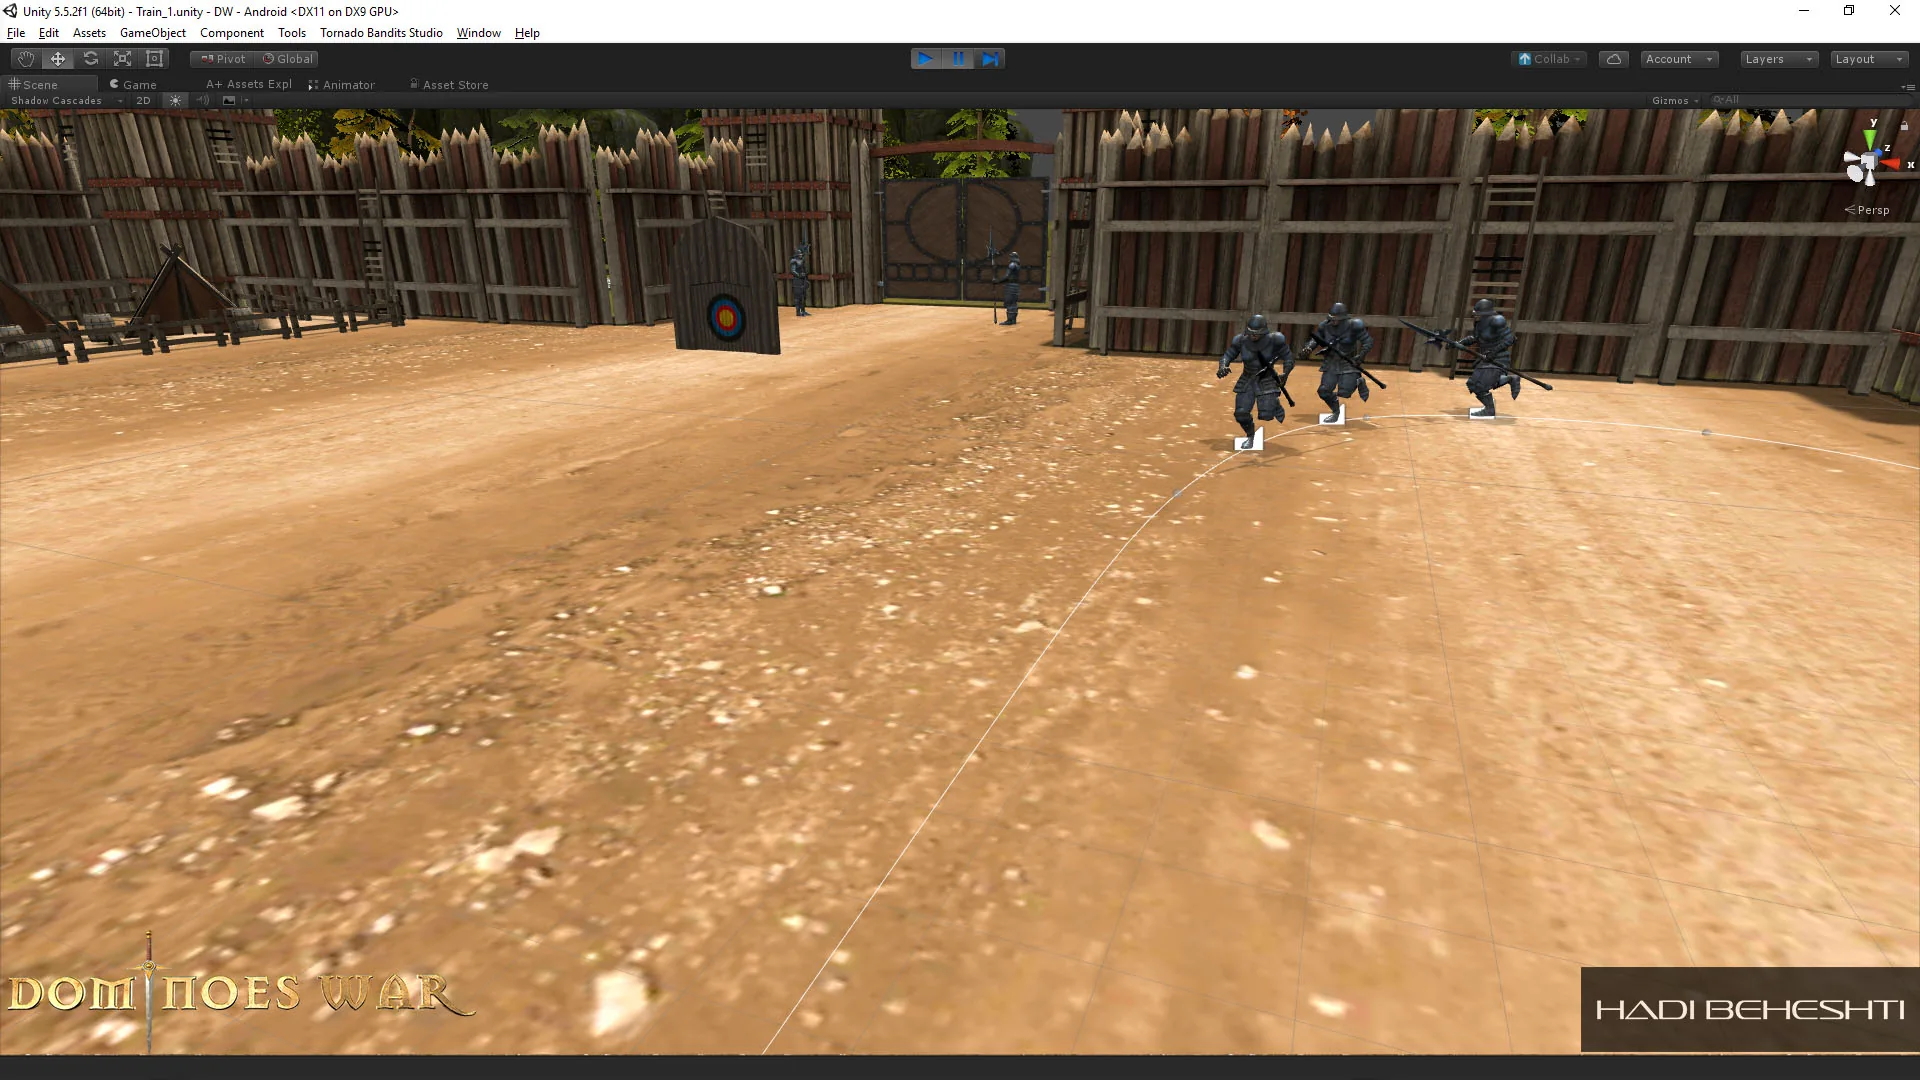Open the Layers dropdown

click(x=1779, y=59)
